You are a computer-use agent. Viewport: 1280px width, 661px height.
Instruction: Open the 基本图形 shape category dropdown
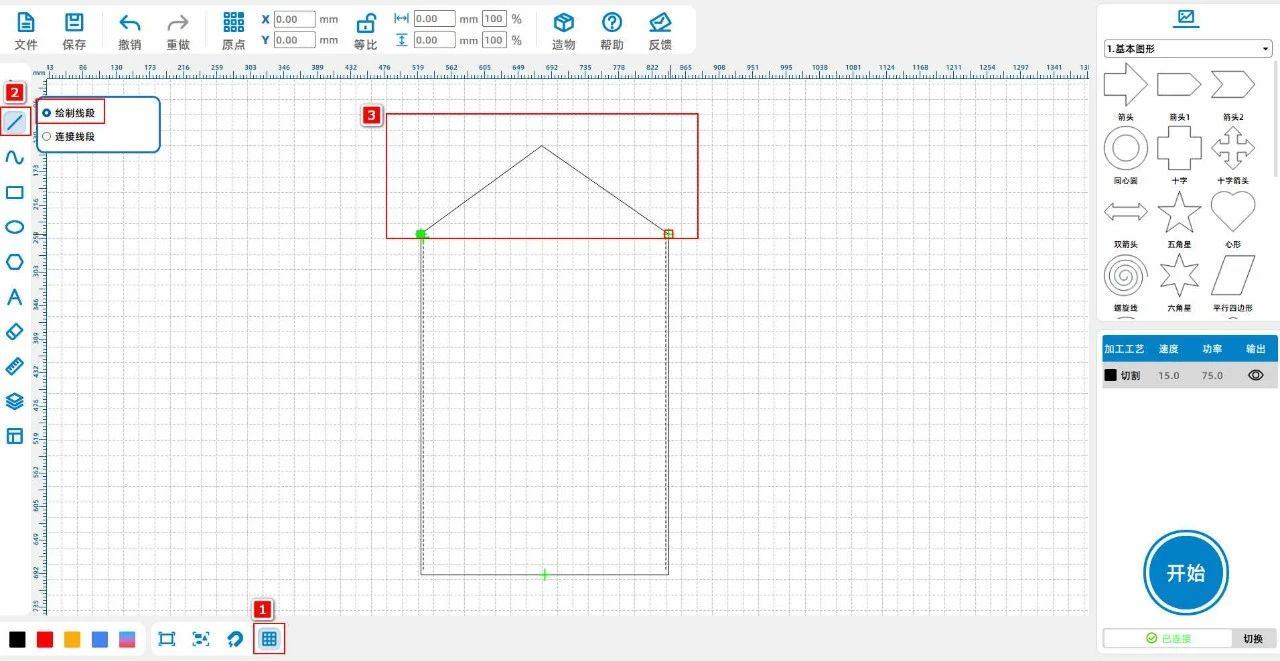coord(1187,49)
